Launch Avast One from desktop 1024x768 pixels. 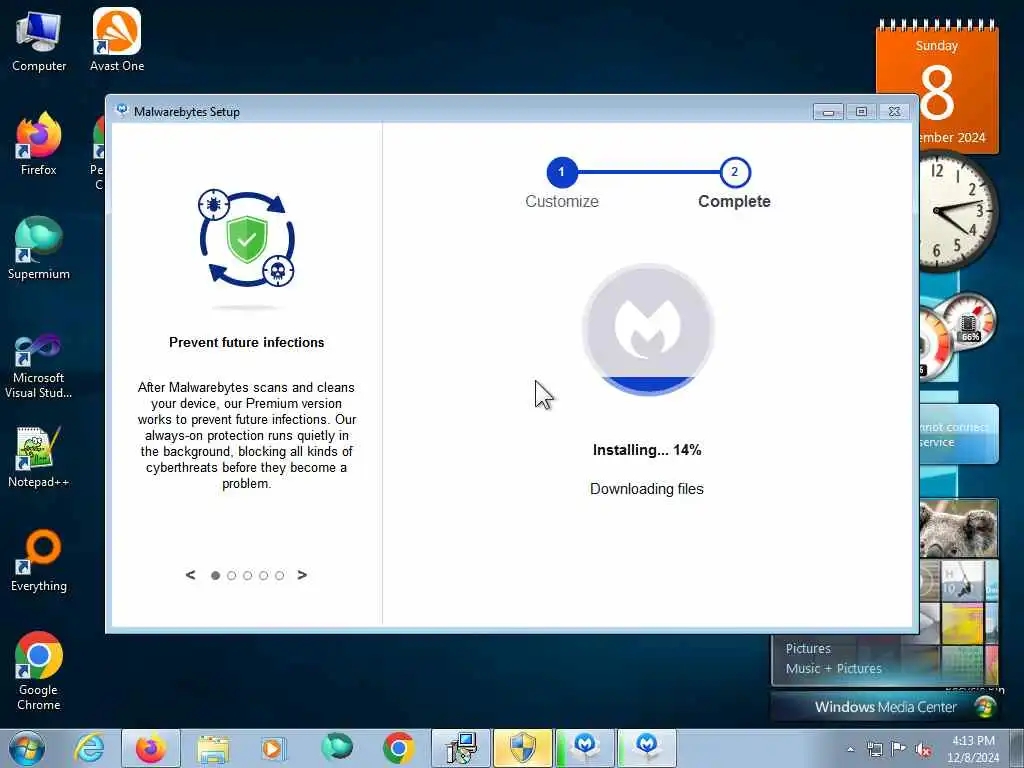(x=117, y=40)
